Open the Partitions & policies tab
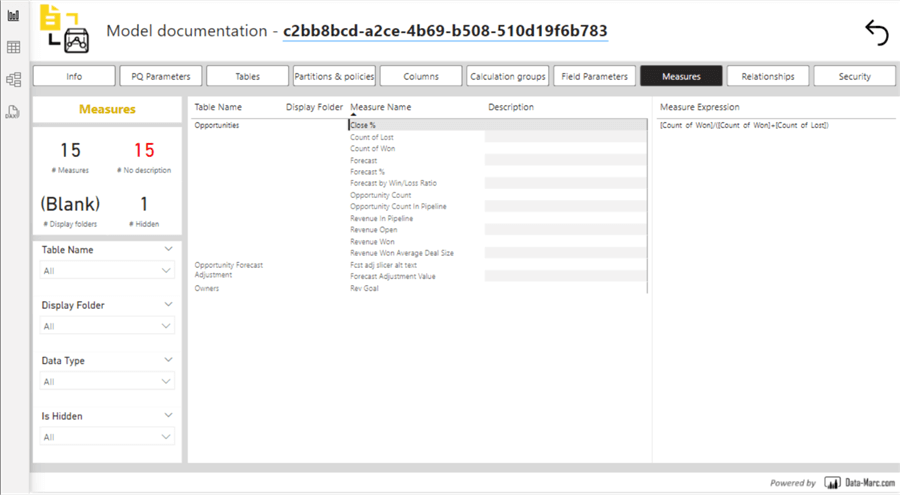This screenshot has height=495, width=900. (334, 76)
